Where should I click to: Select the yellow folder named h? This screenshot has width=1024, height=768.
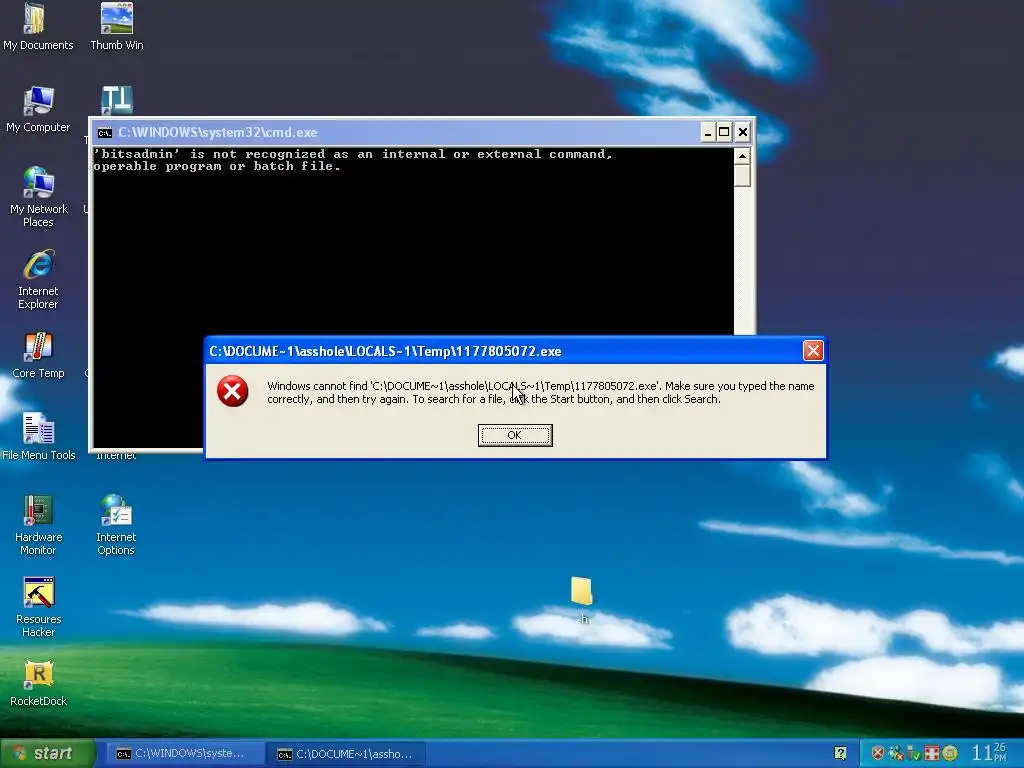coord(581,600)
